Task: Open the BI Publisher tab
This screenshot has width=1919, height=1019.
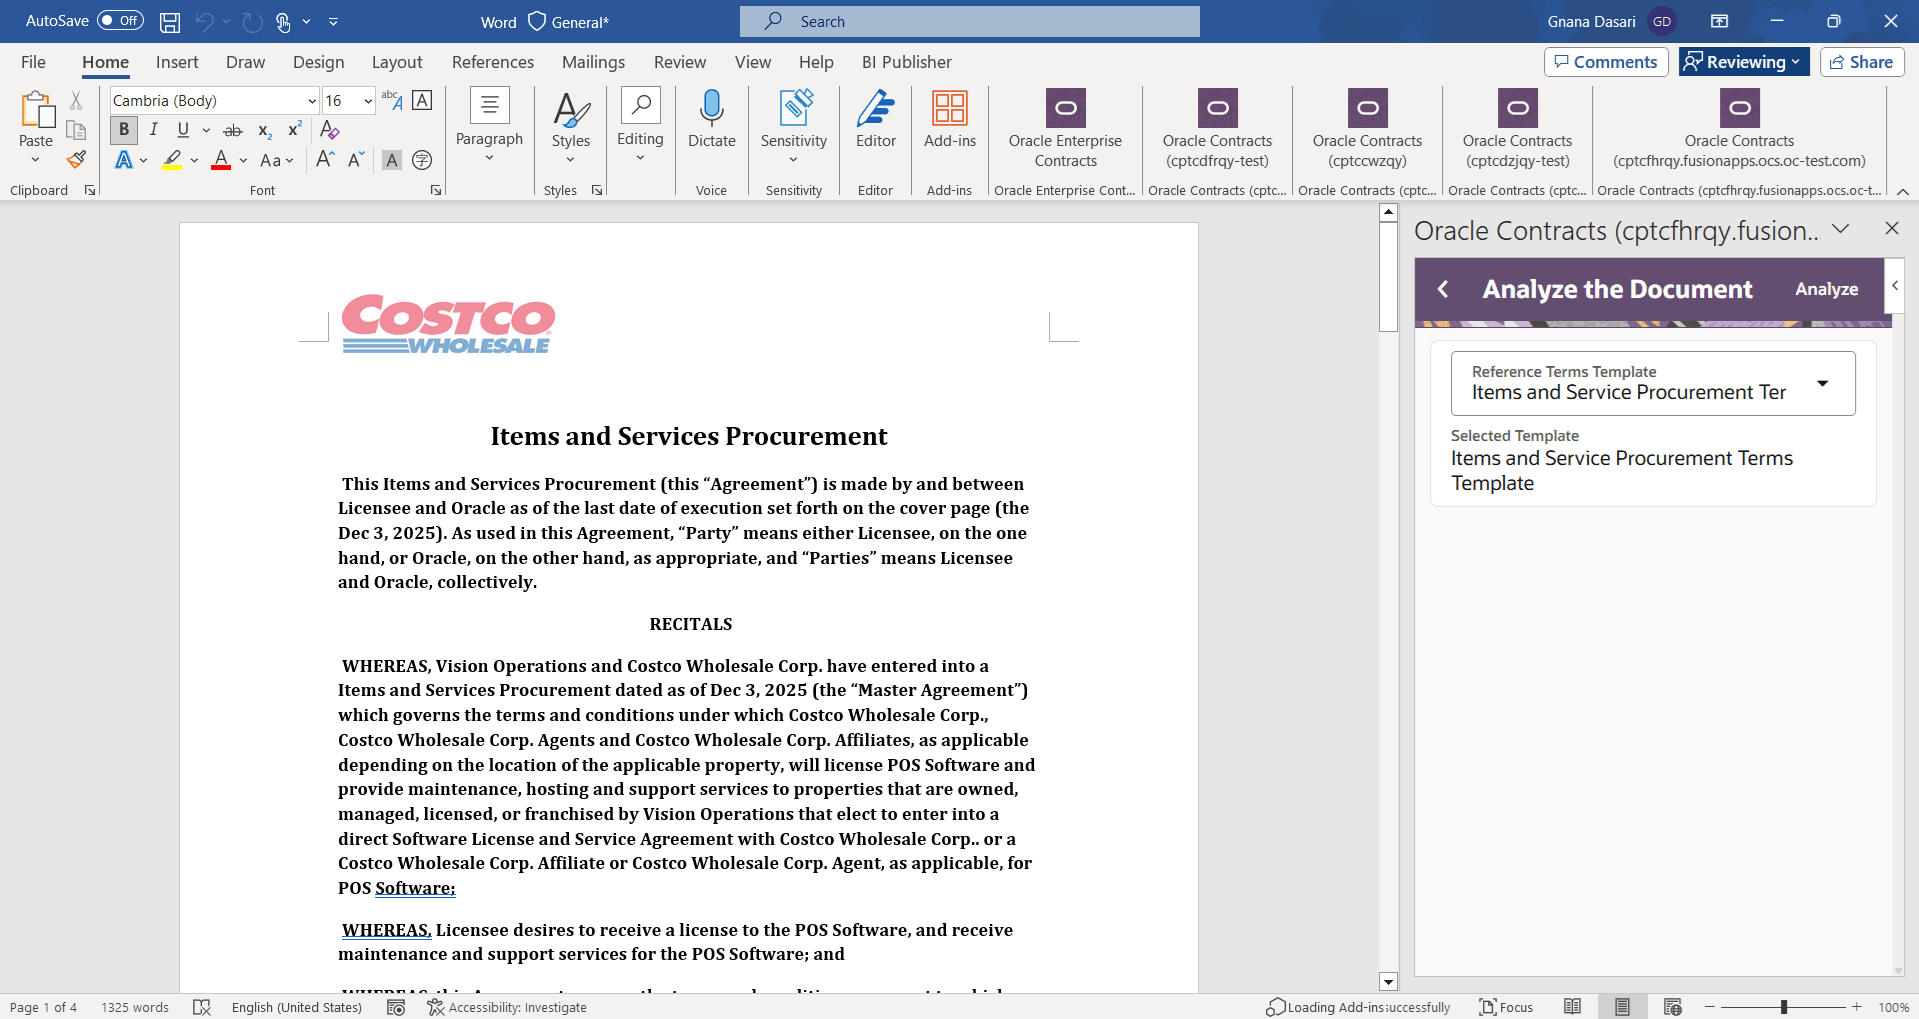Action: point(905,62)
